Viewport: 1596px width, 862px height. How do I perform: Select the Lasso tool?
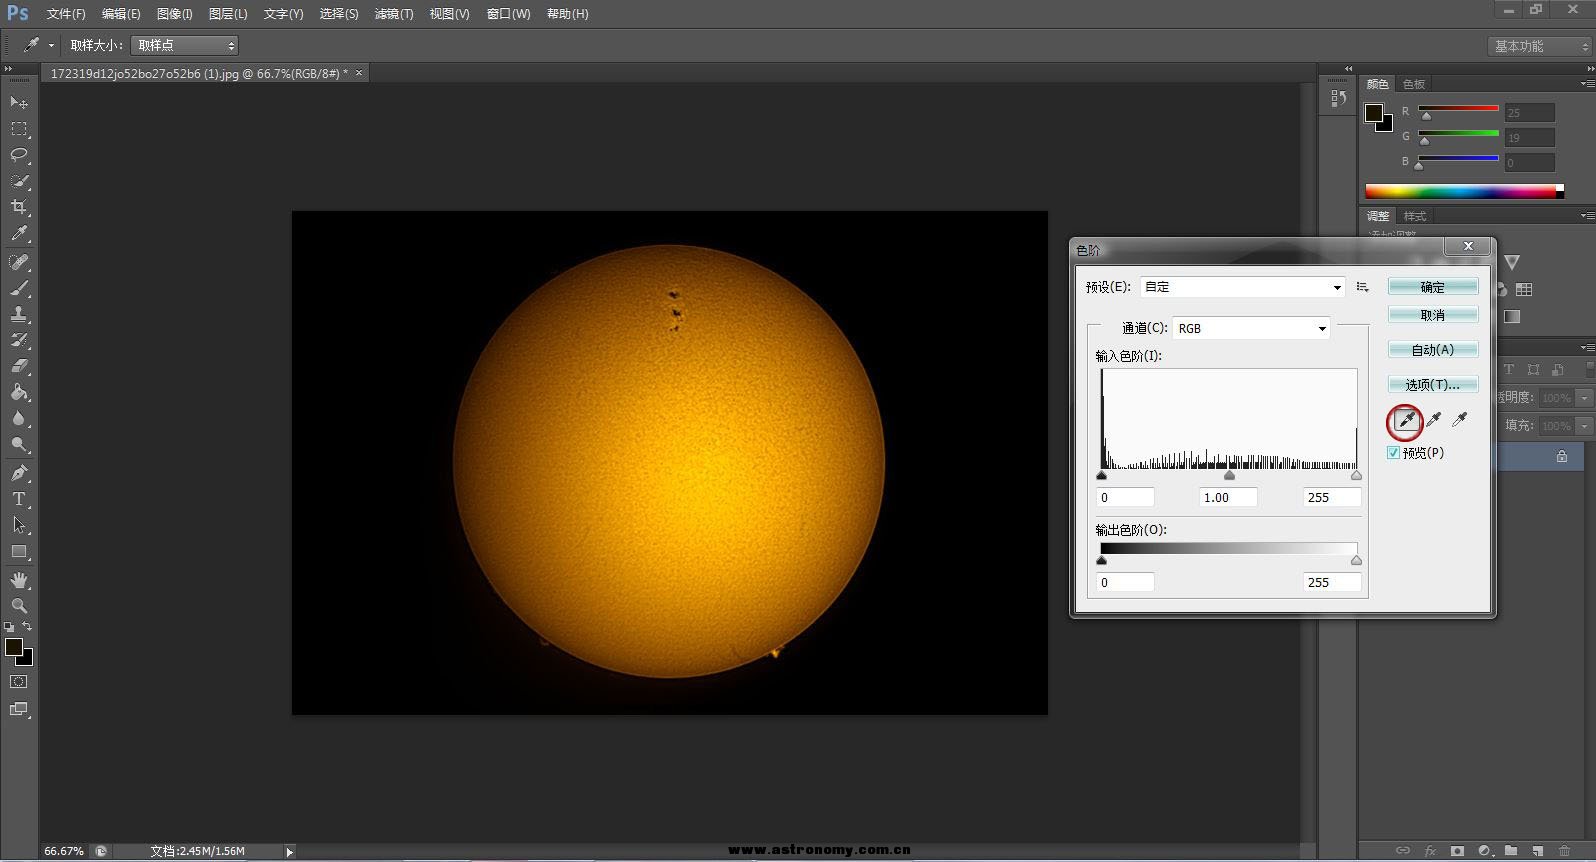coord(19,155)
